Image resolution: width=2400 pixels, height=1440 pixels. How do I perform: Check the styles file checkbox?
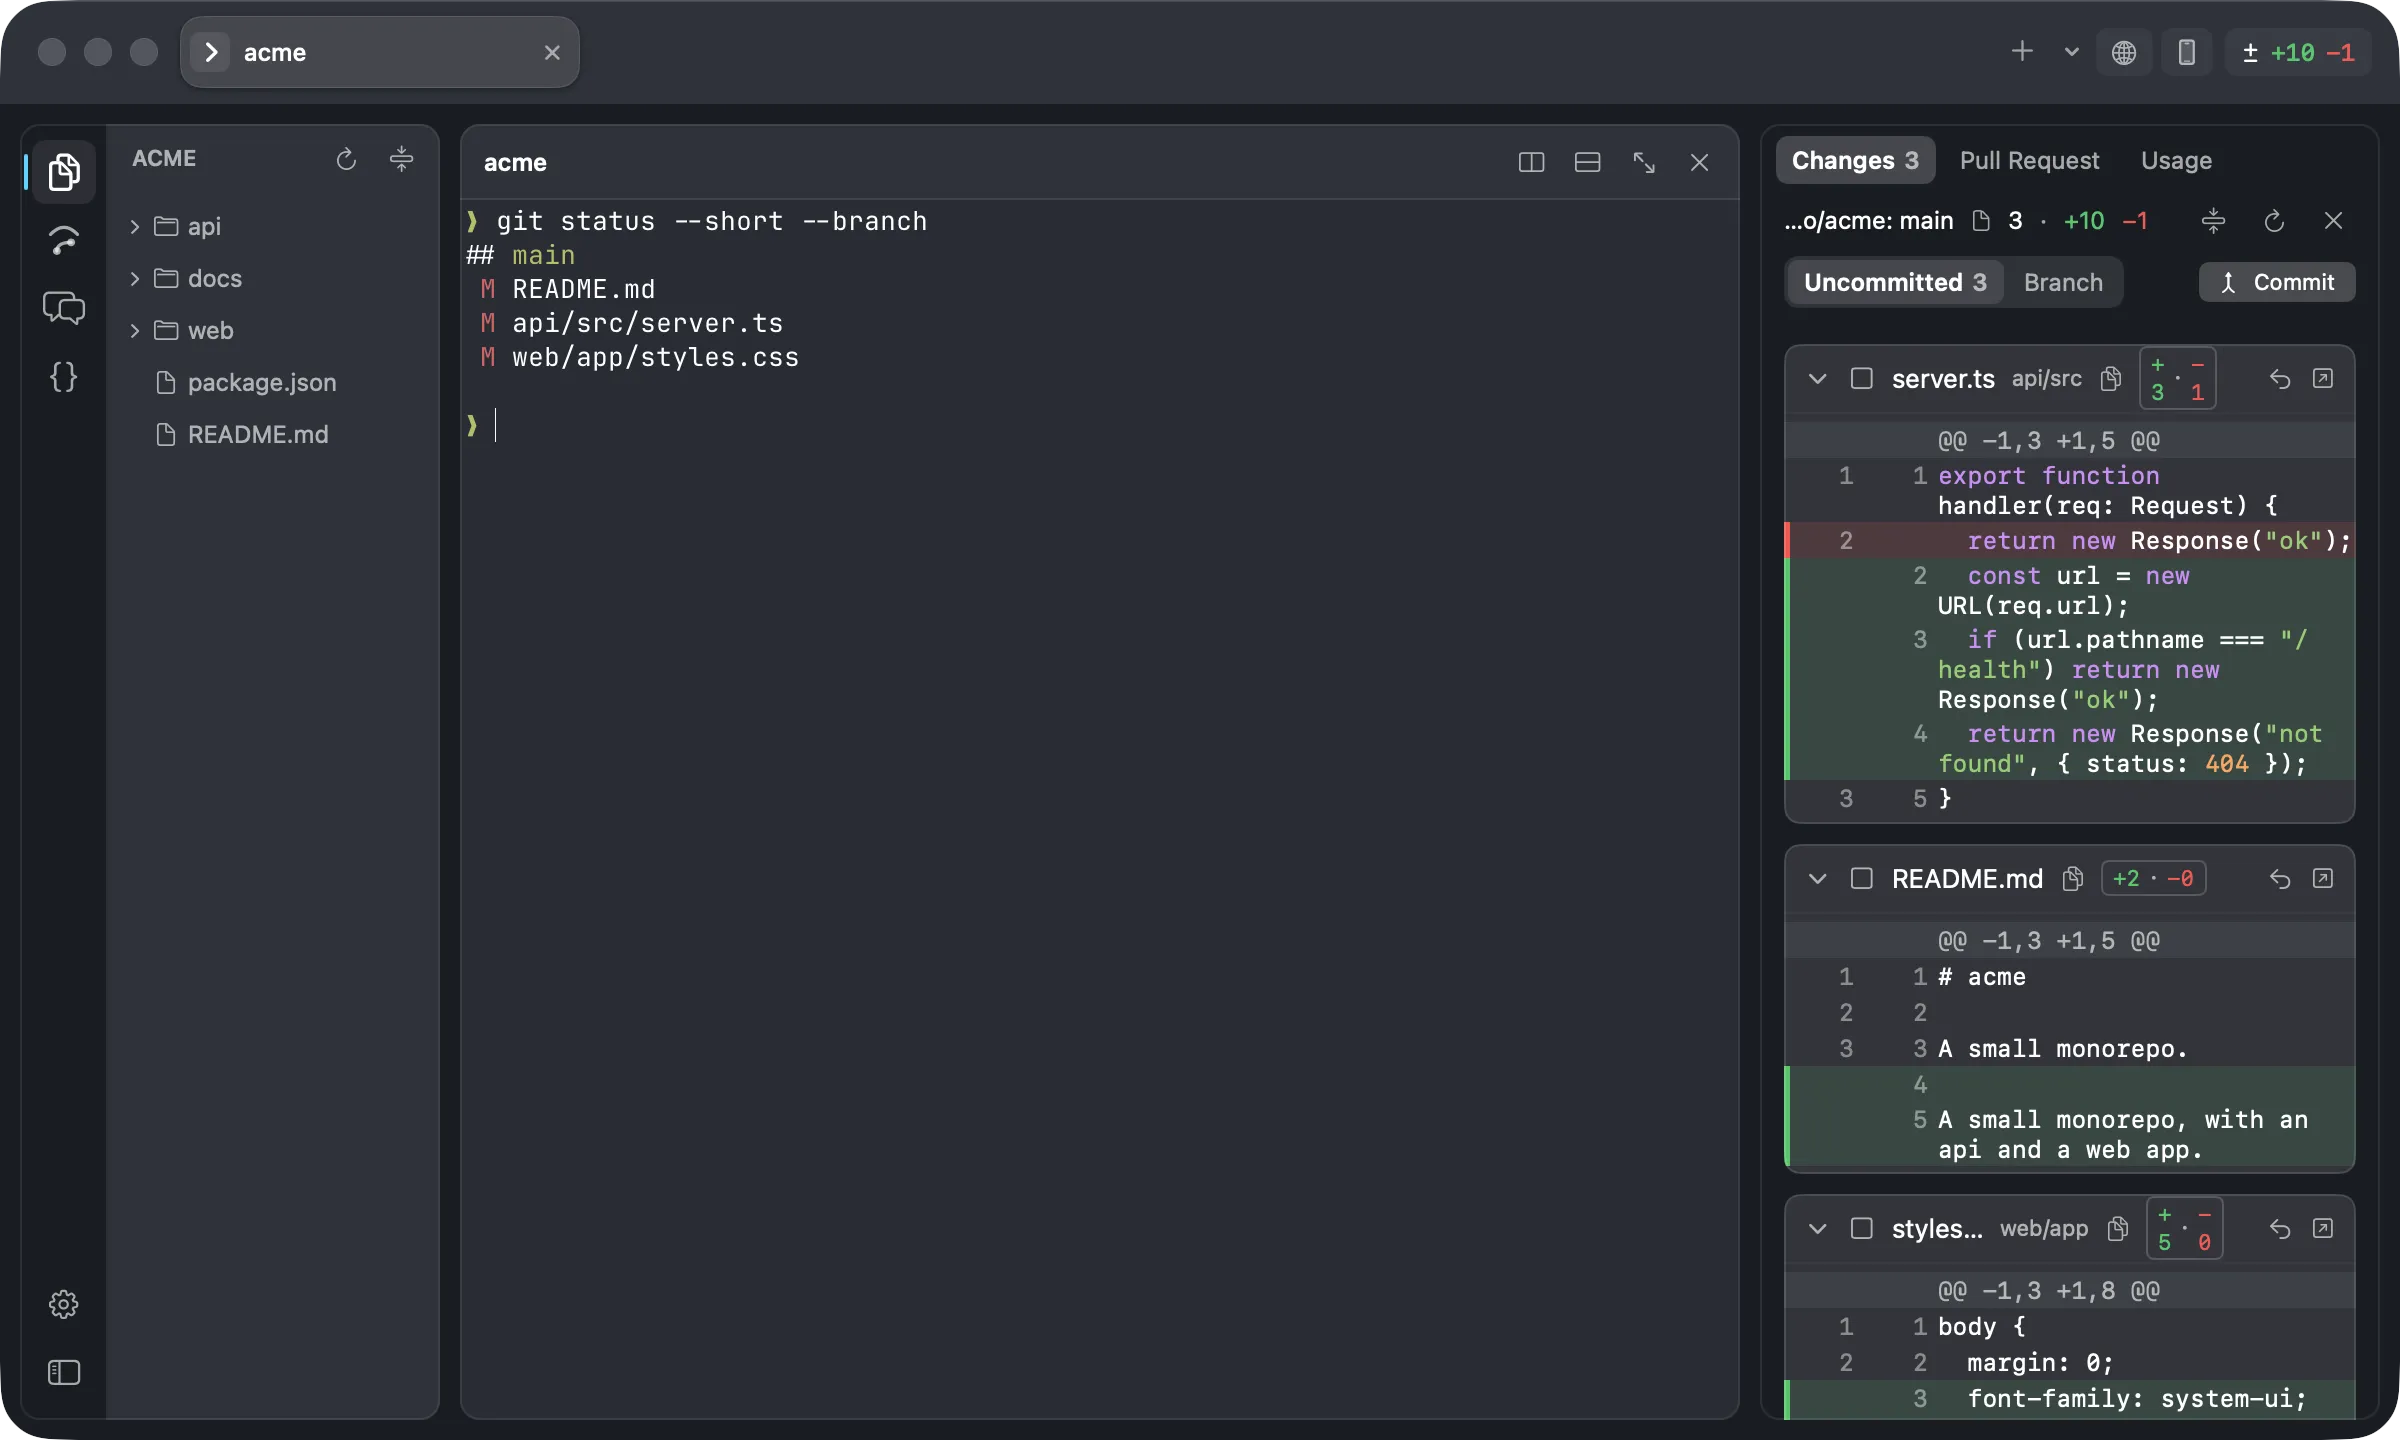[x=1861, y=1228]
